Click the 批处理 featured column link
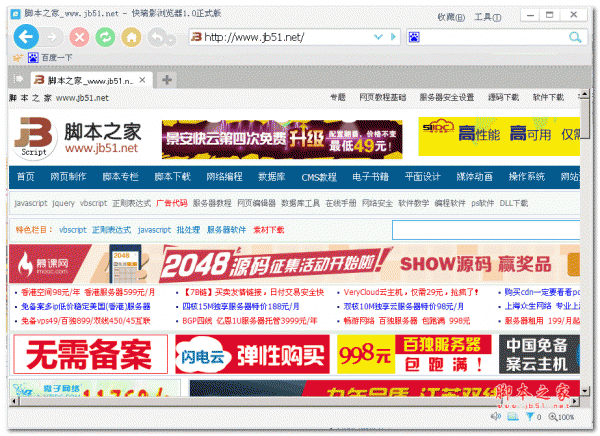This screenshot has height=436, width=600. pos(188,230)
